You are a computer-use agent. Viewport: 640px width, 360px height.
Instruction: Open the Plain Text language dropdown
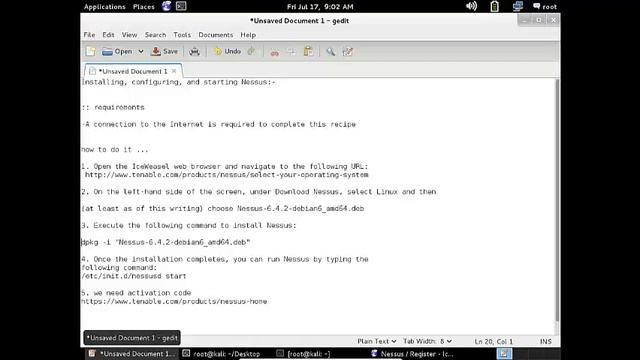tap(376, 341)
